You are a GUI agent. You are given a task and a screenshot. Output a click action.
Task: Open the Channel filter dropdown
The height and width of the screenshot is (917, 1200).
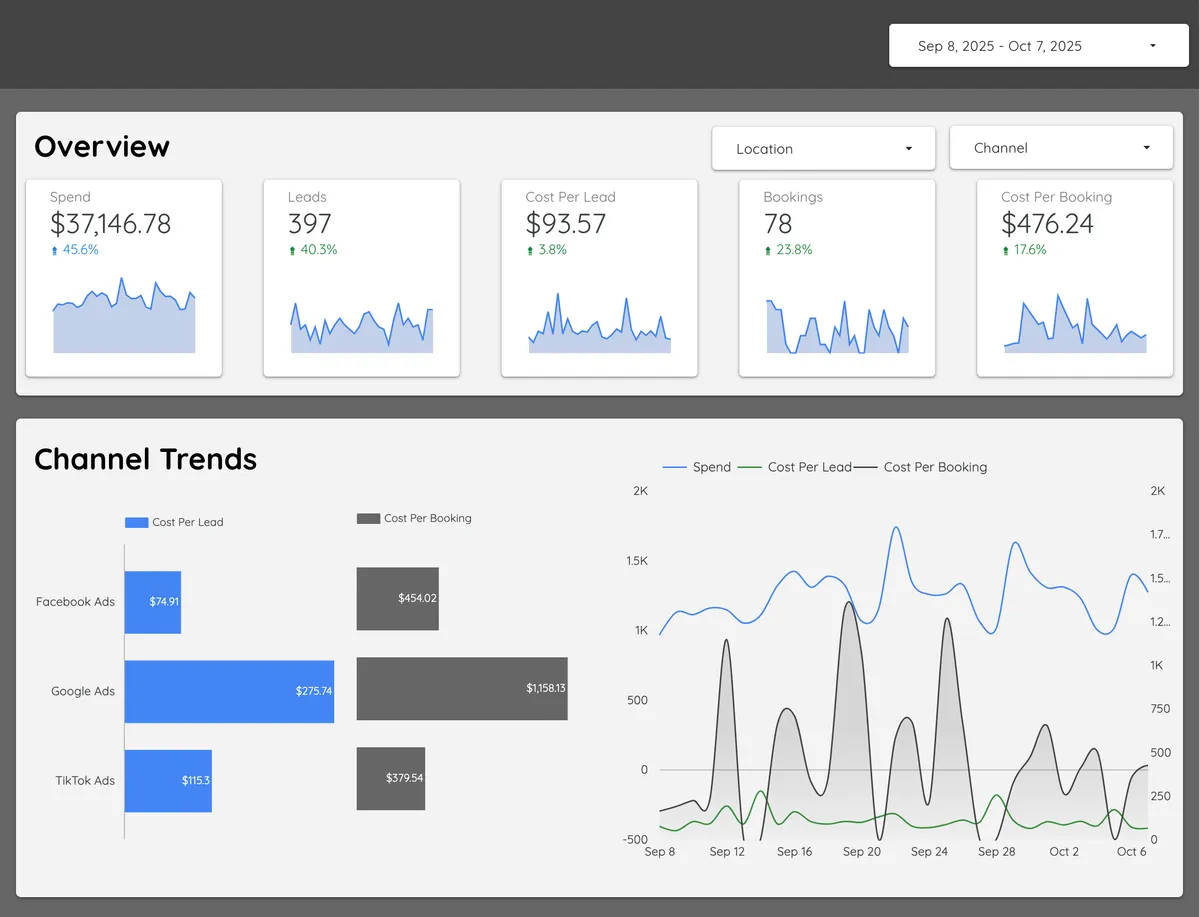point(1061,147)
